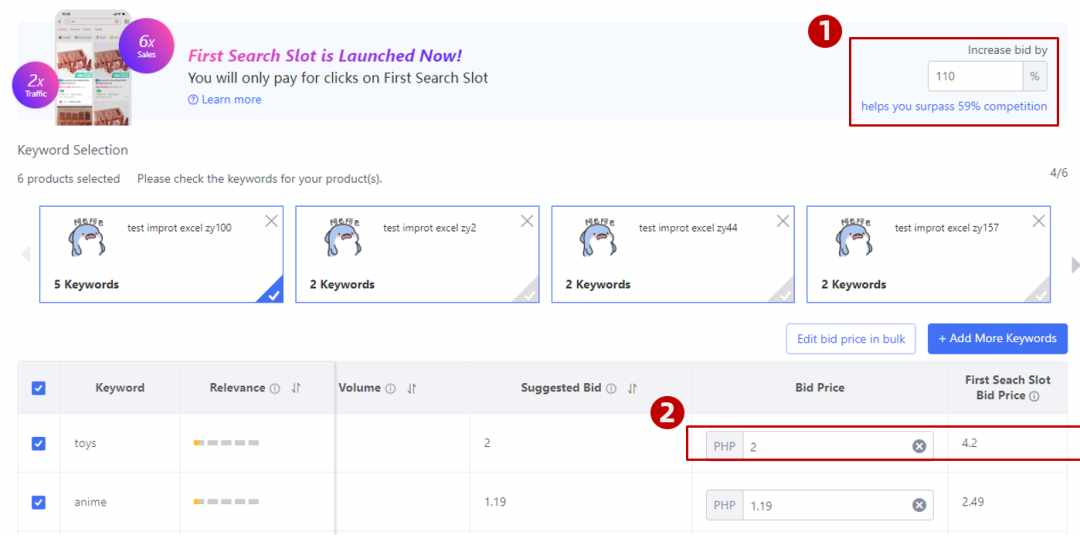Click the toys suggested bid value 2
The height and width of the screenshot is (535, 1080).
tap(487, 443)
